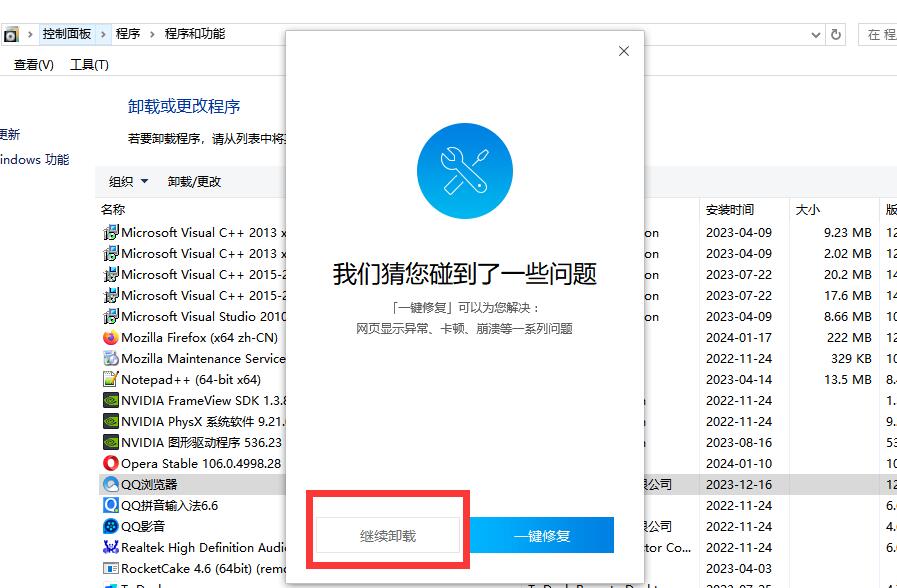Click 程序和功能 in the address breadcrumb
Image resolution: width=897 pixels, height=588 pixels.
(x=195, y=34)
